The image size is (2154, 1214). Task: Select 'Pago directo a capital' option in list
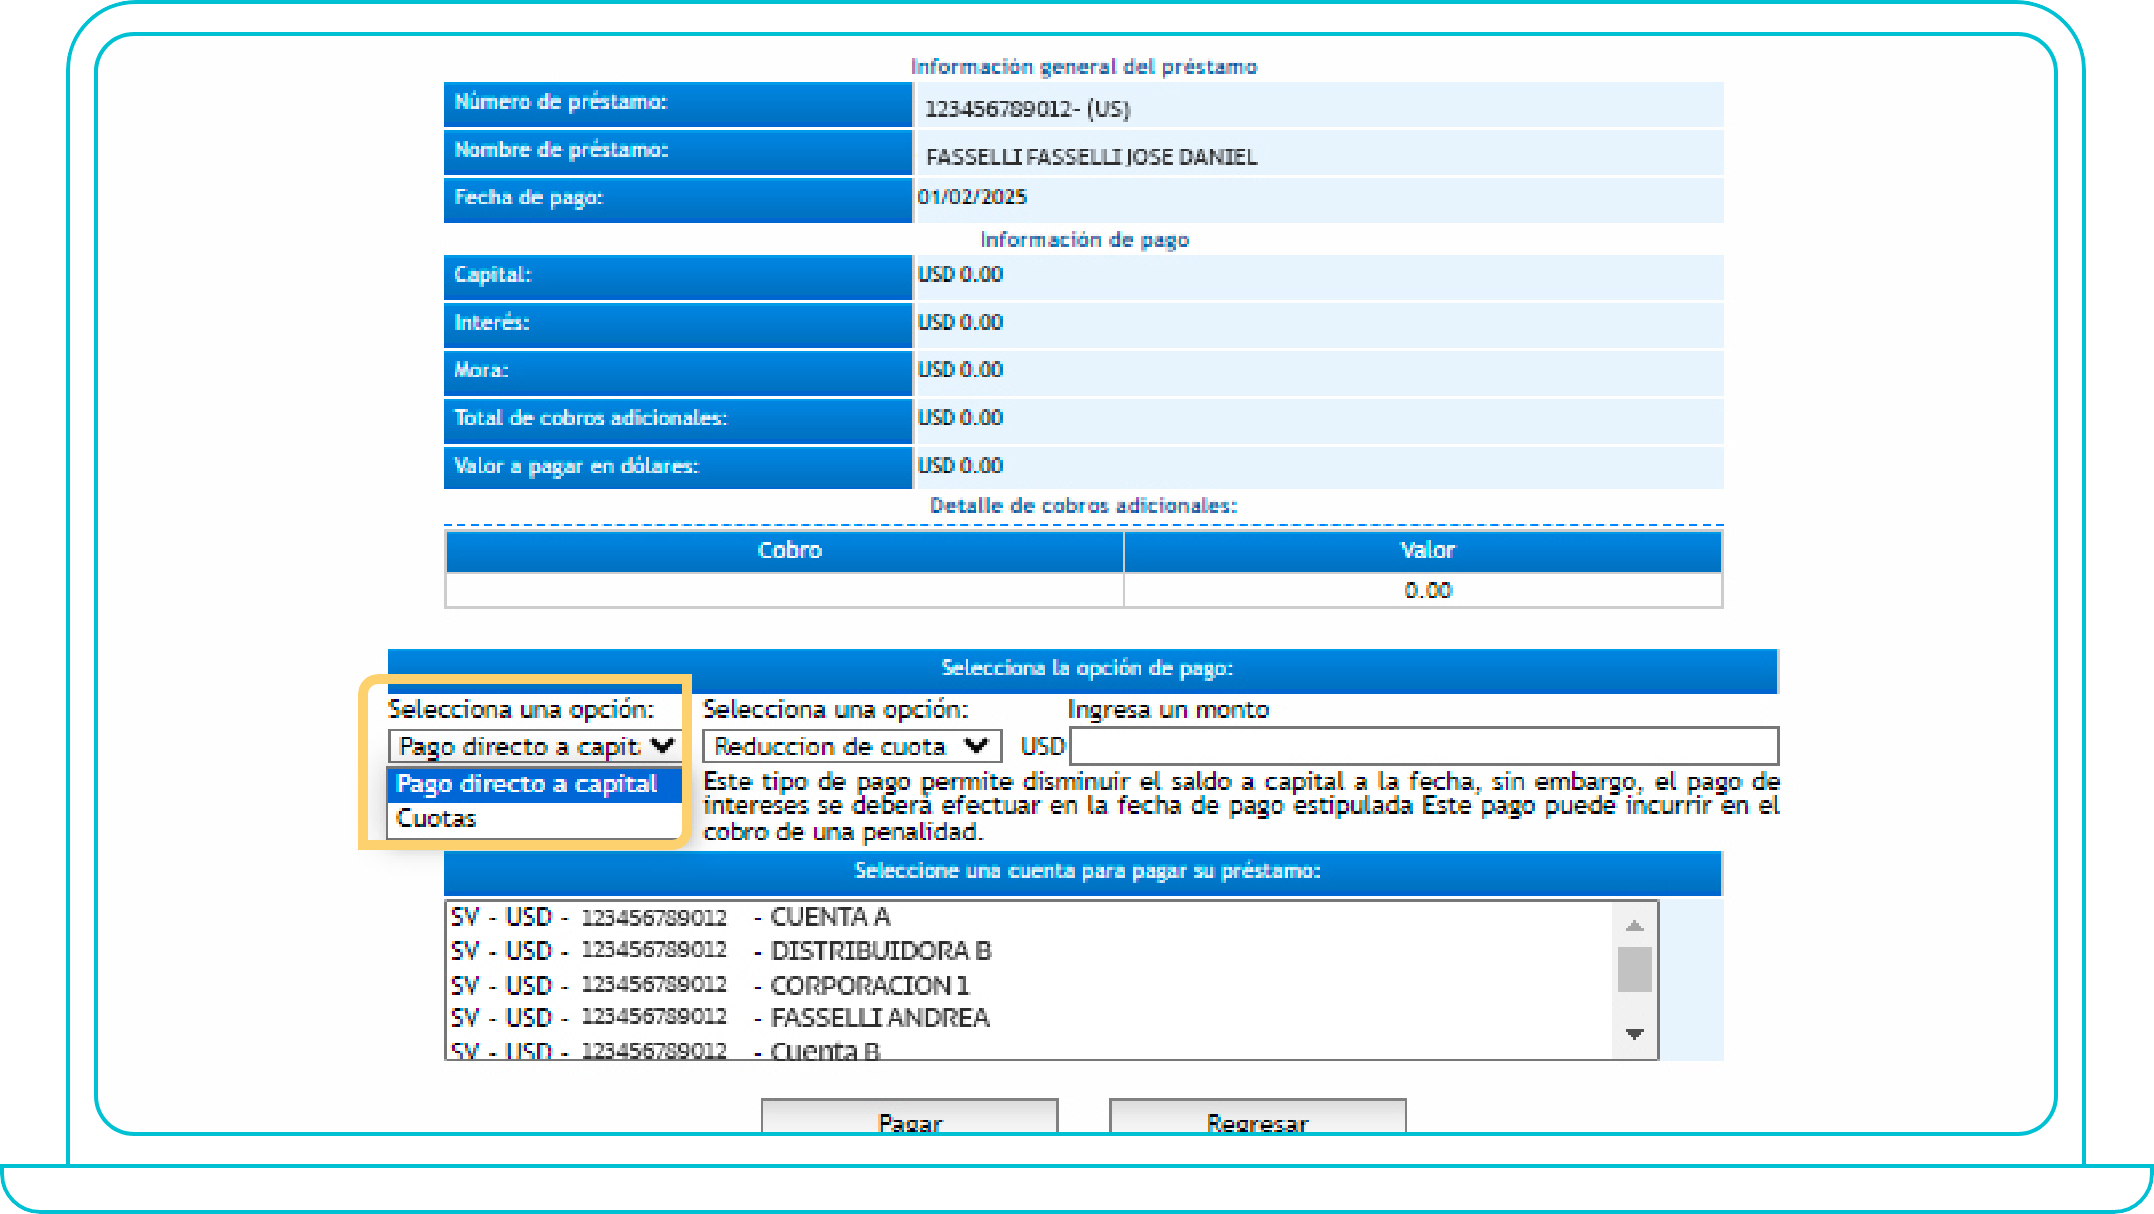point(527,784)
